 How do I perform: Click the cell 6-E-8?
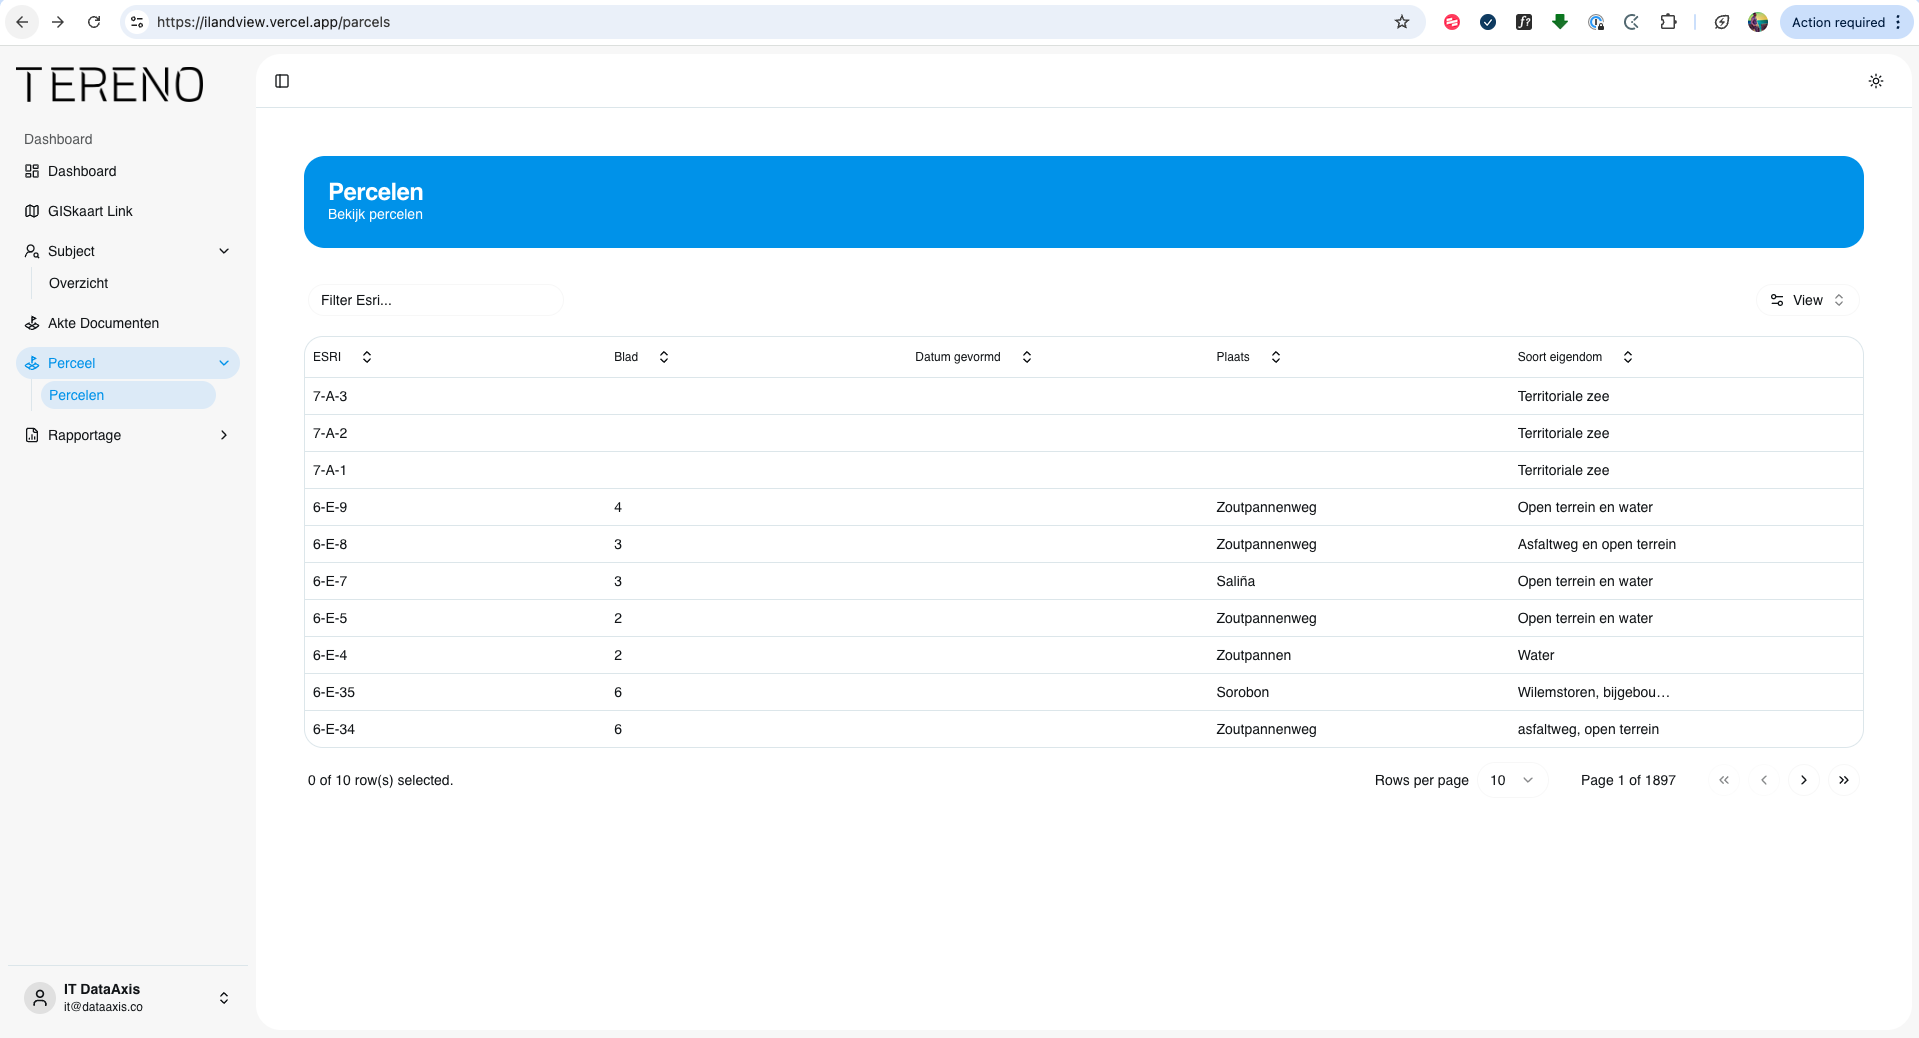coord(330,544)
